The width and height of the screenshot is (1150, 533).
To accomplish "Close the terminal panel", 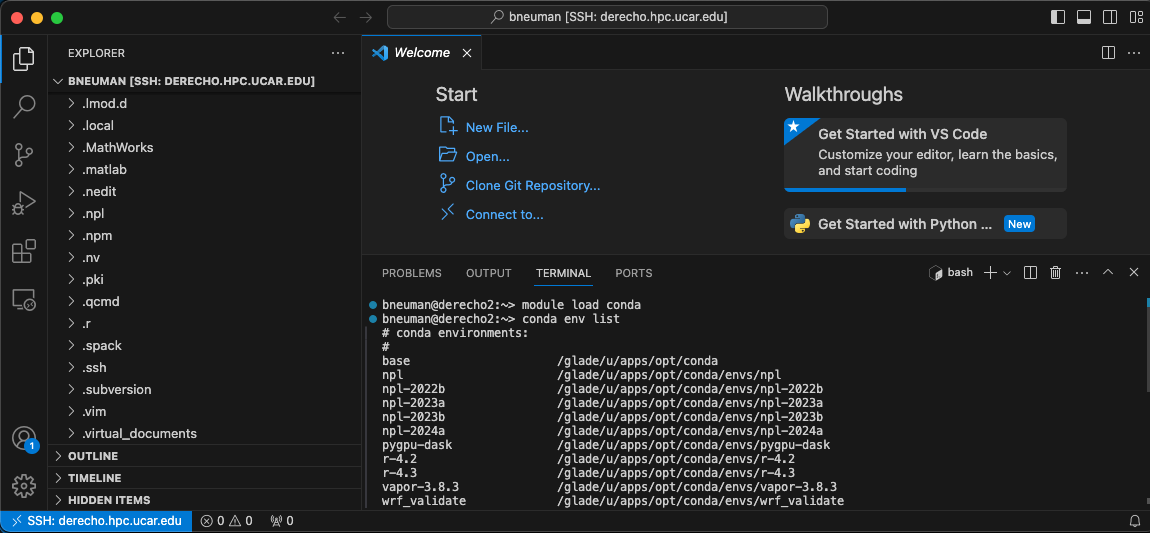I will point(1134,273).
